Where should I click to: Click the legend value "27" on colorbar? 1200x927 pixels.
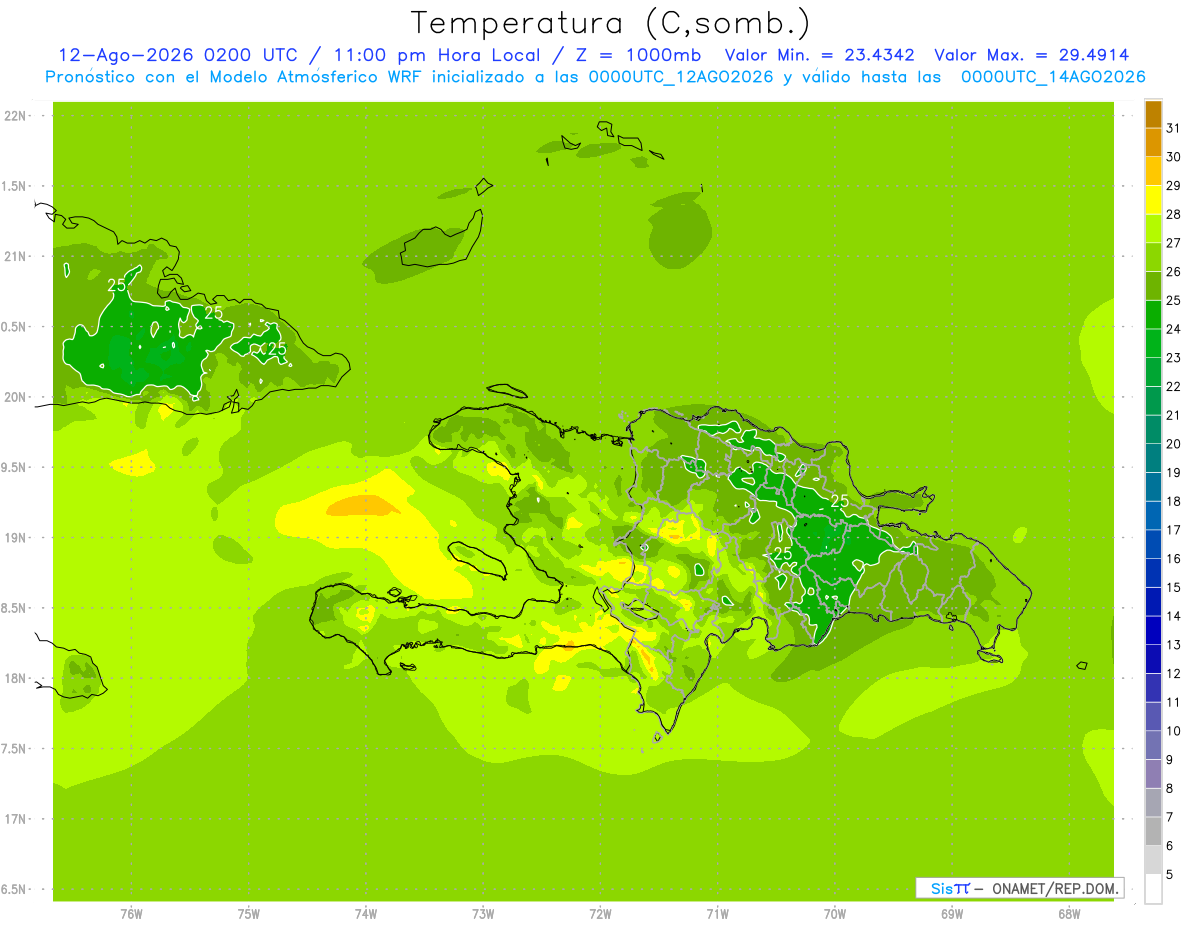click(x=1174, y=243)
